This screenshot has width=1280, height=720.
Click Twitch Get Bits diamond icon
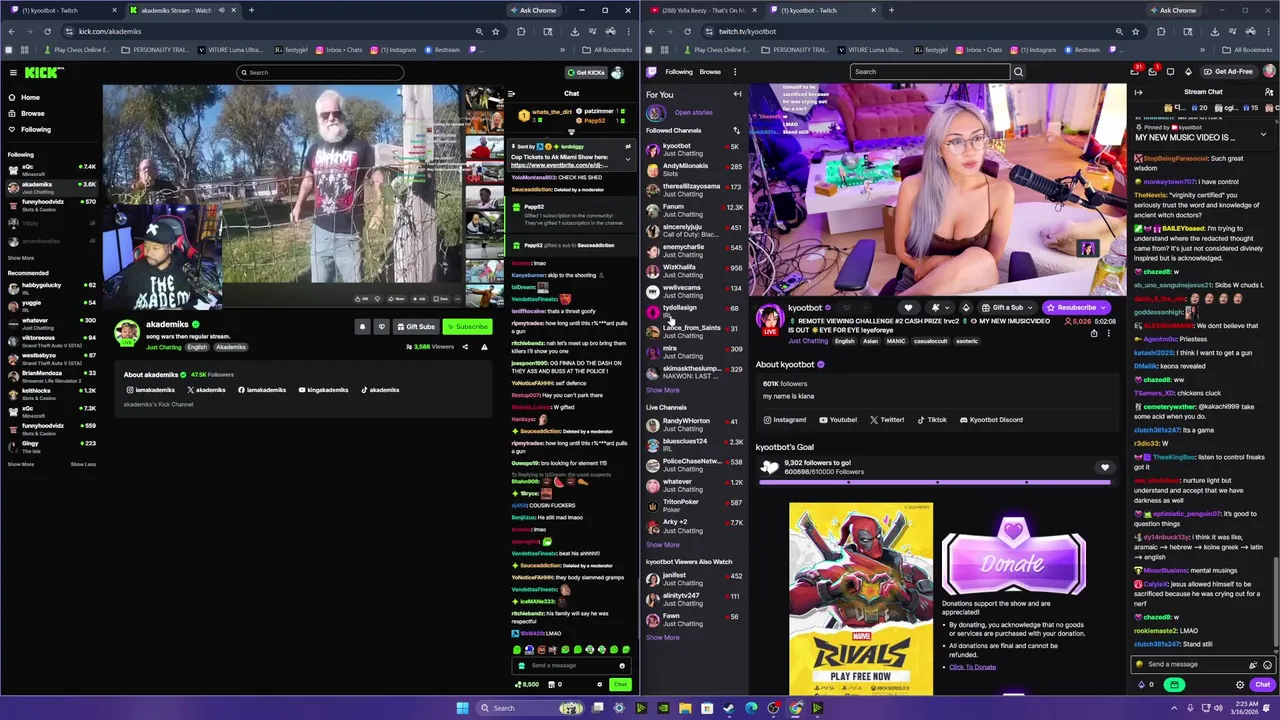tap(1188, 72)
